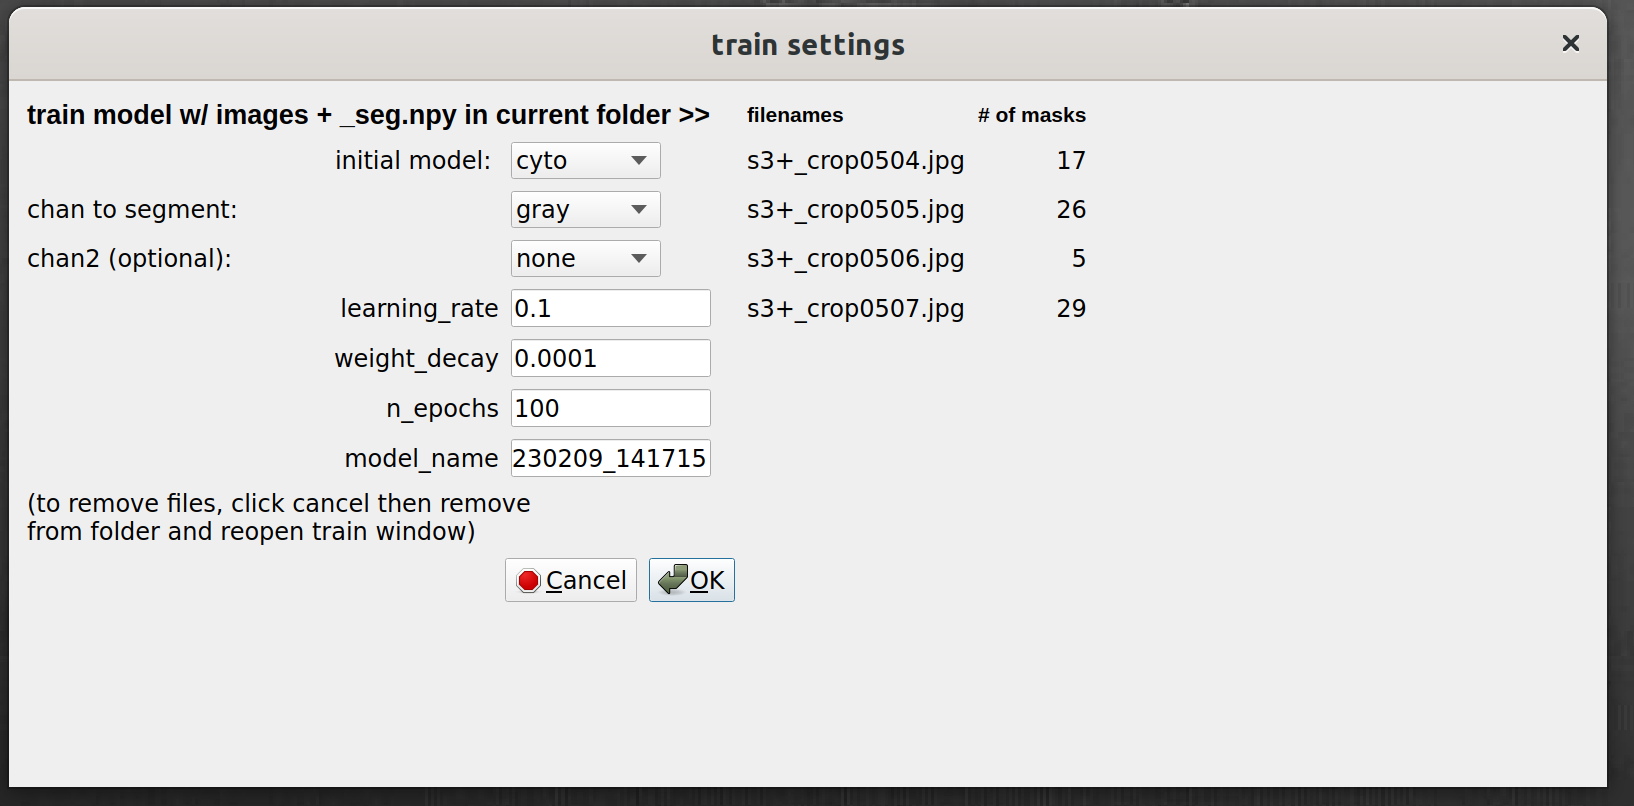Select the n_epochs field showing 100
1634x806 pixels.
point(610,408)
